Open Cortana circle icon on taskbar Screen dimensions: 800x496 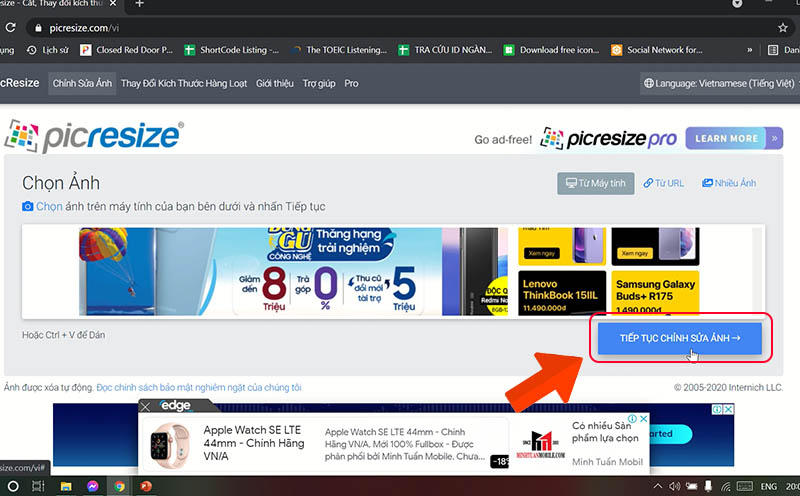click(13, 486)
